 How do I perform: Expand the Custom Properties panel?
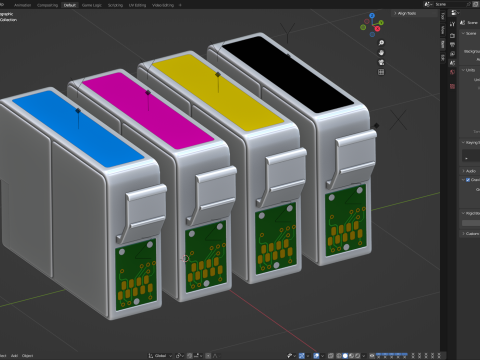[470, 234]
